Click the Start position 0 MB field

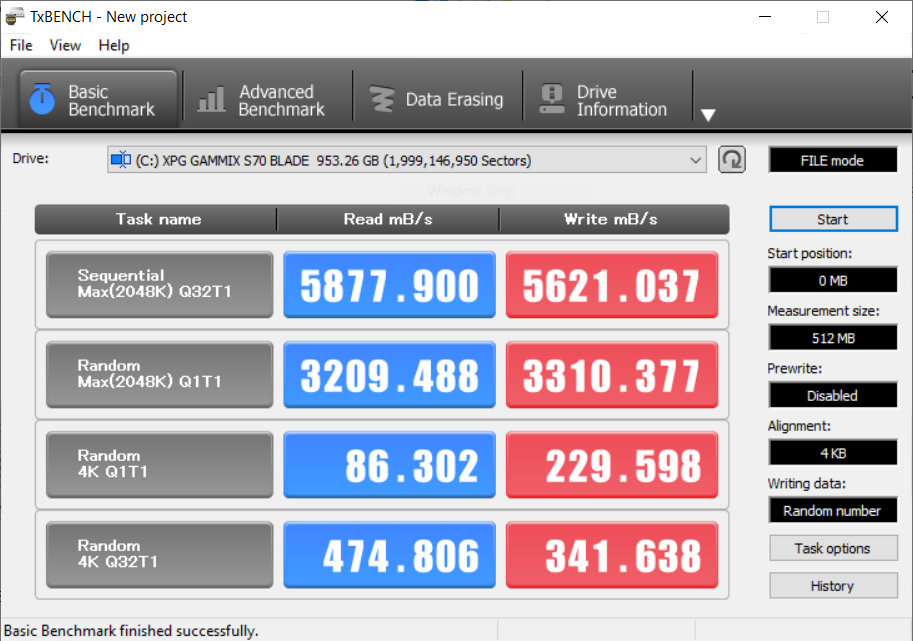832,280
